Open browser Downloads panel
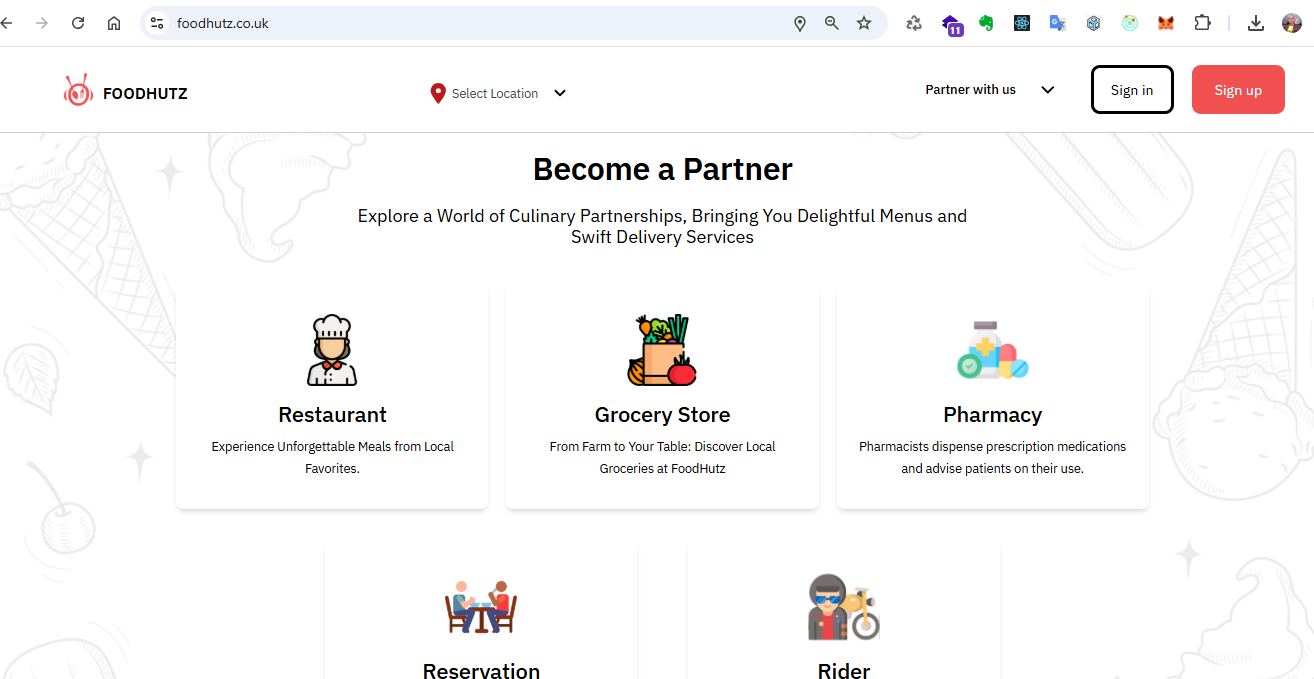This screenshot has height=679, width=1314. click(x=1256, y=23)
